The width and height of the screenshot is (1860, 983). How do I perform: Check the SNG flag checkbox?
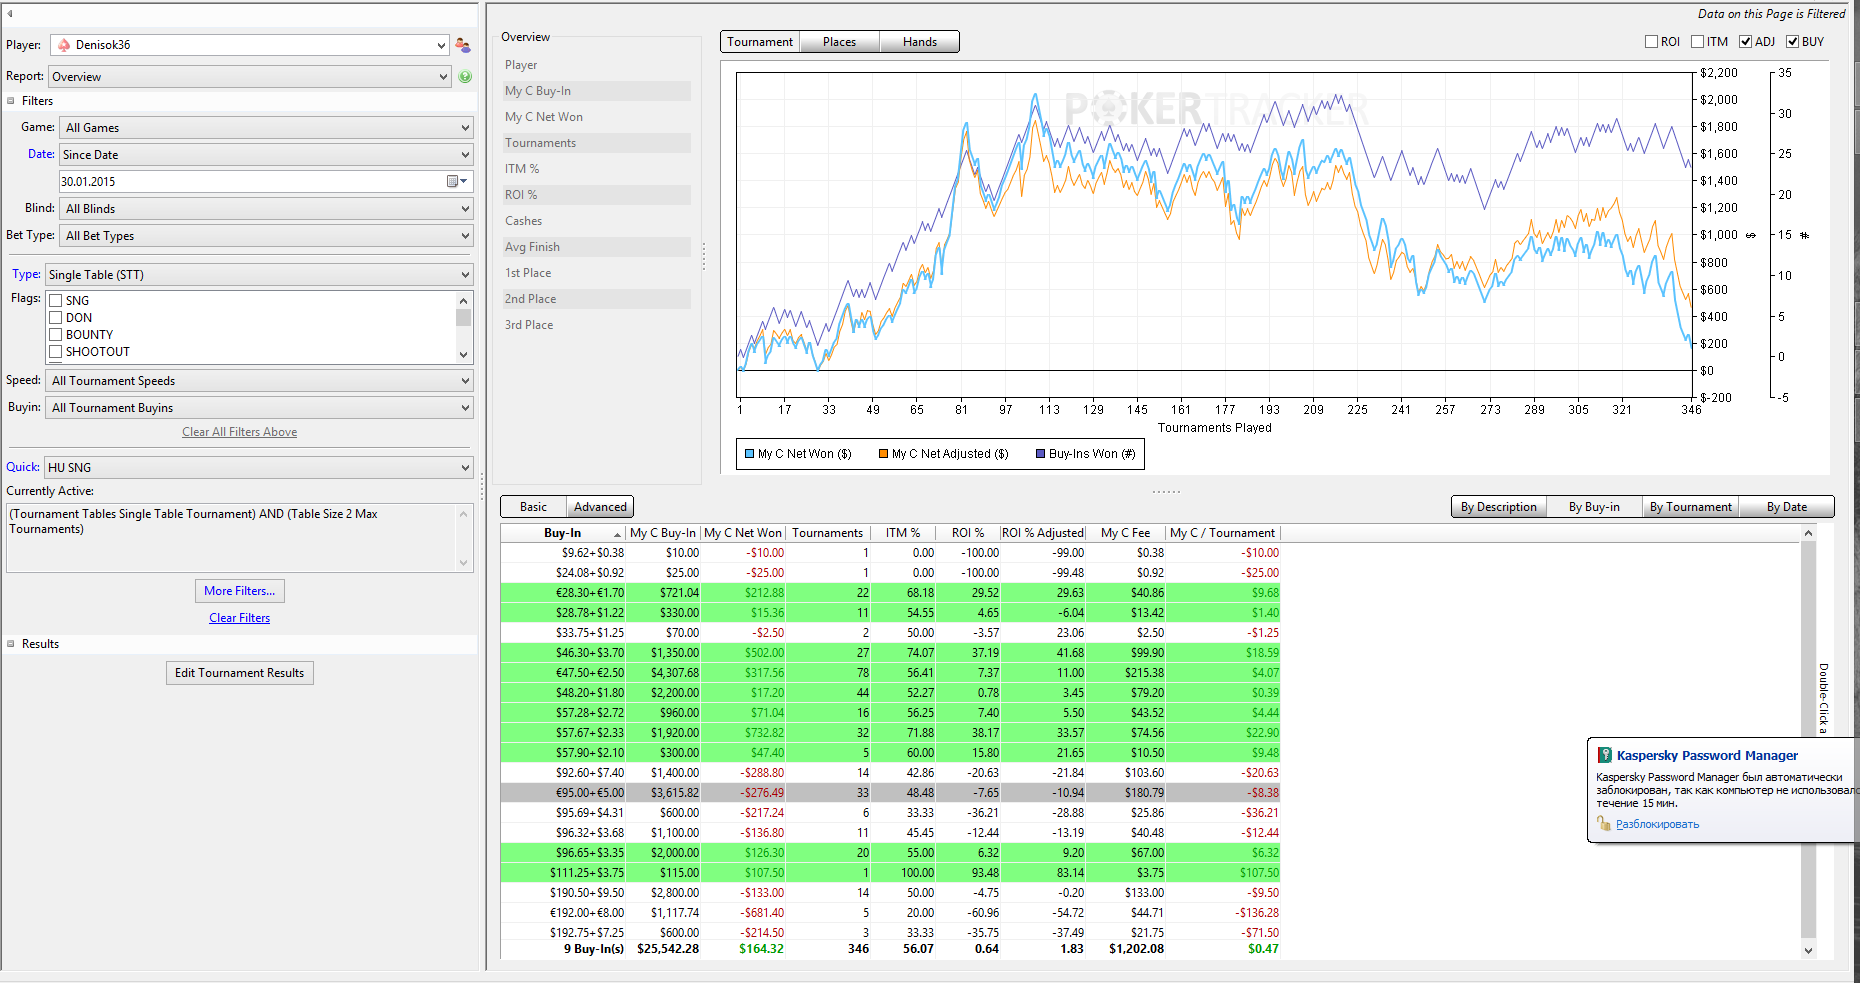pyautogui.click(x=56, y=301)
